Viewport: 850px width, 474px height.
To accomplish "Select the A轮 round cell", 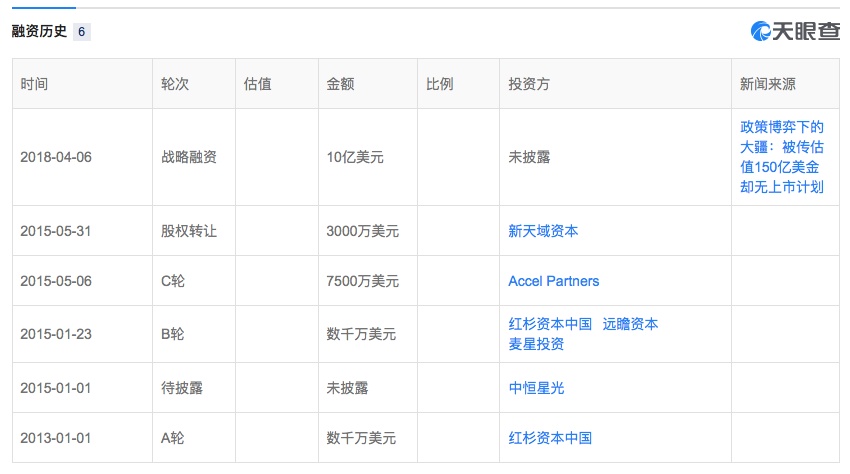I will coord(172,438).
